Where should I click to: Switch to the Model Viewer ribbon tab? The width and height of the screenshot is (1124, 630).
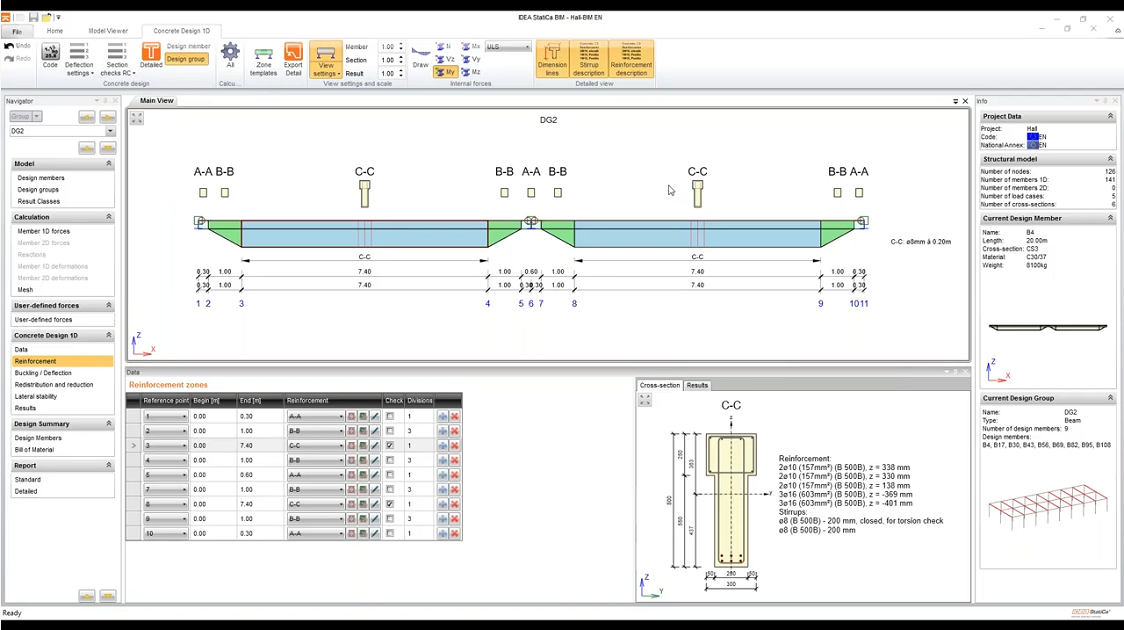[108, 31]
